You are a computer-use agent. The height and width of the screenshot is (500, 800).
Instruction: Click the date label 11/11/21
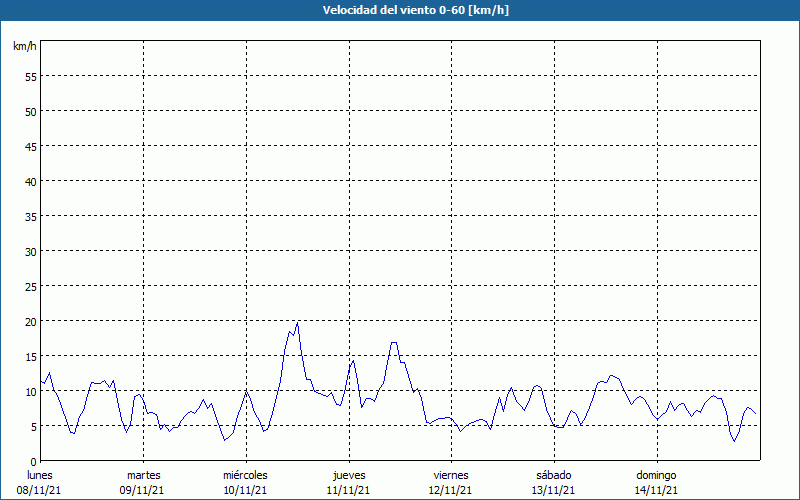[x=348, y=490]
